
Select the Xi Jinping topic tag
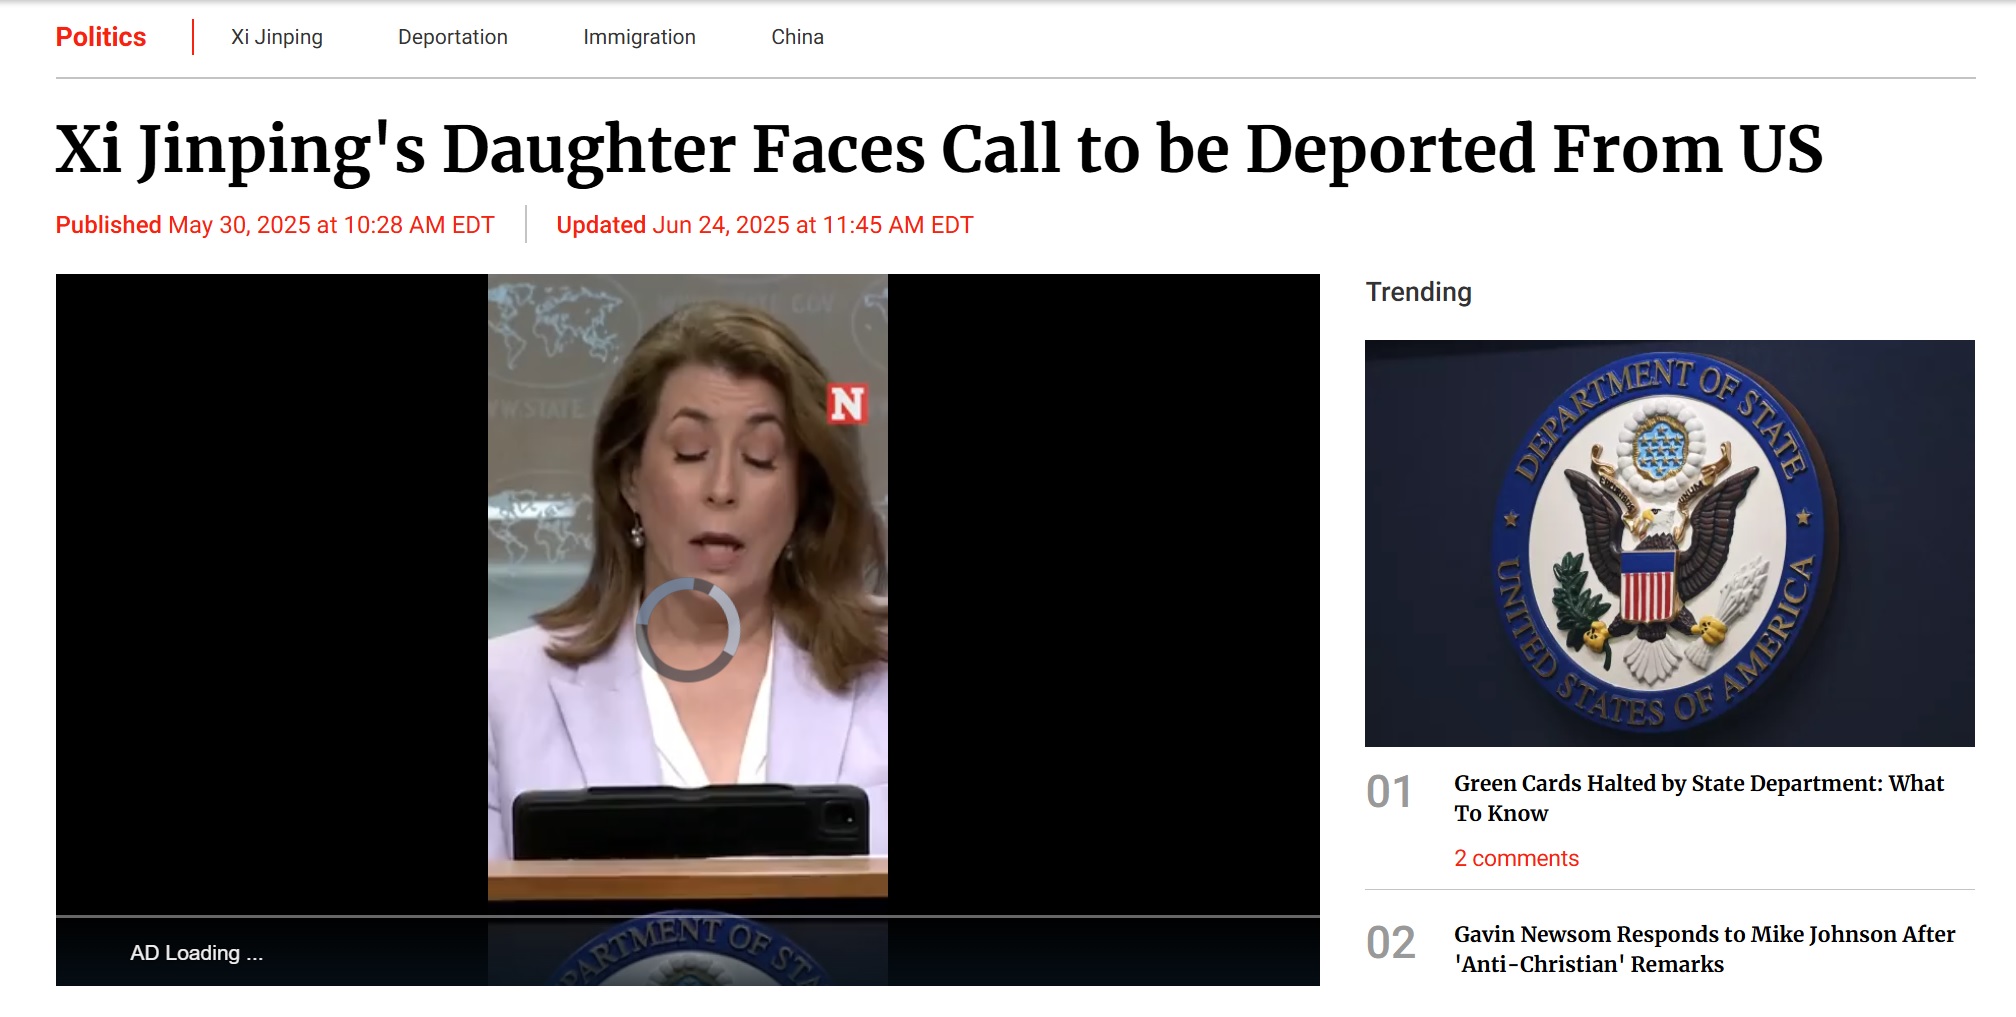coord(277,37)
